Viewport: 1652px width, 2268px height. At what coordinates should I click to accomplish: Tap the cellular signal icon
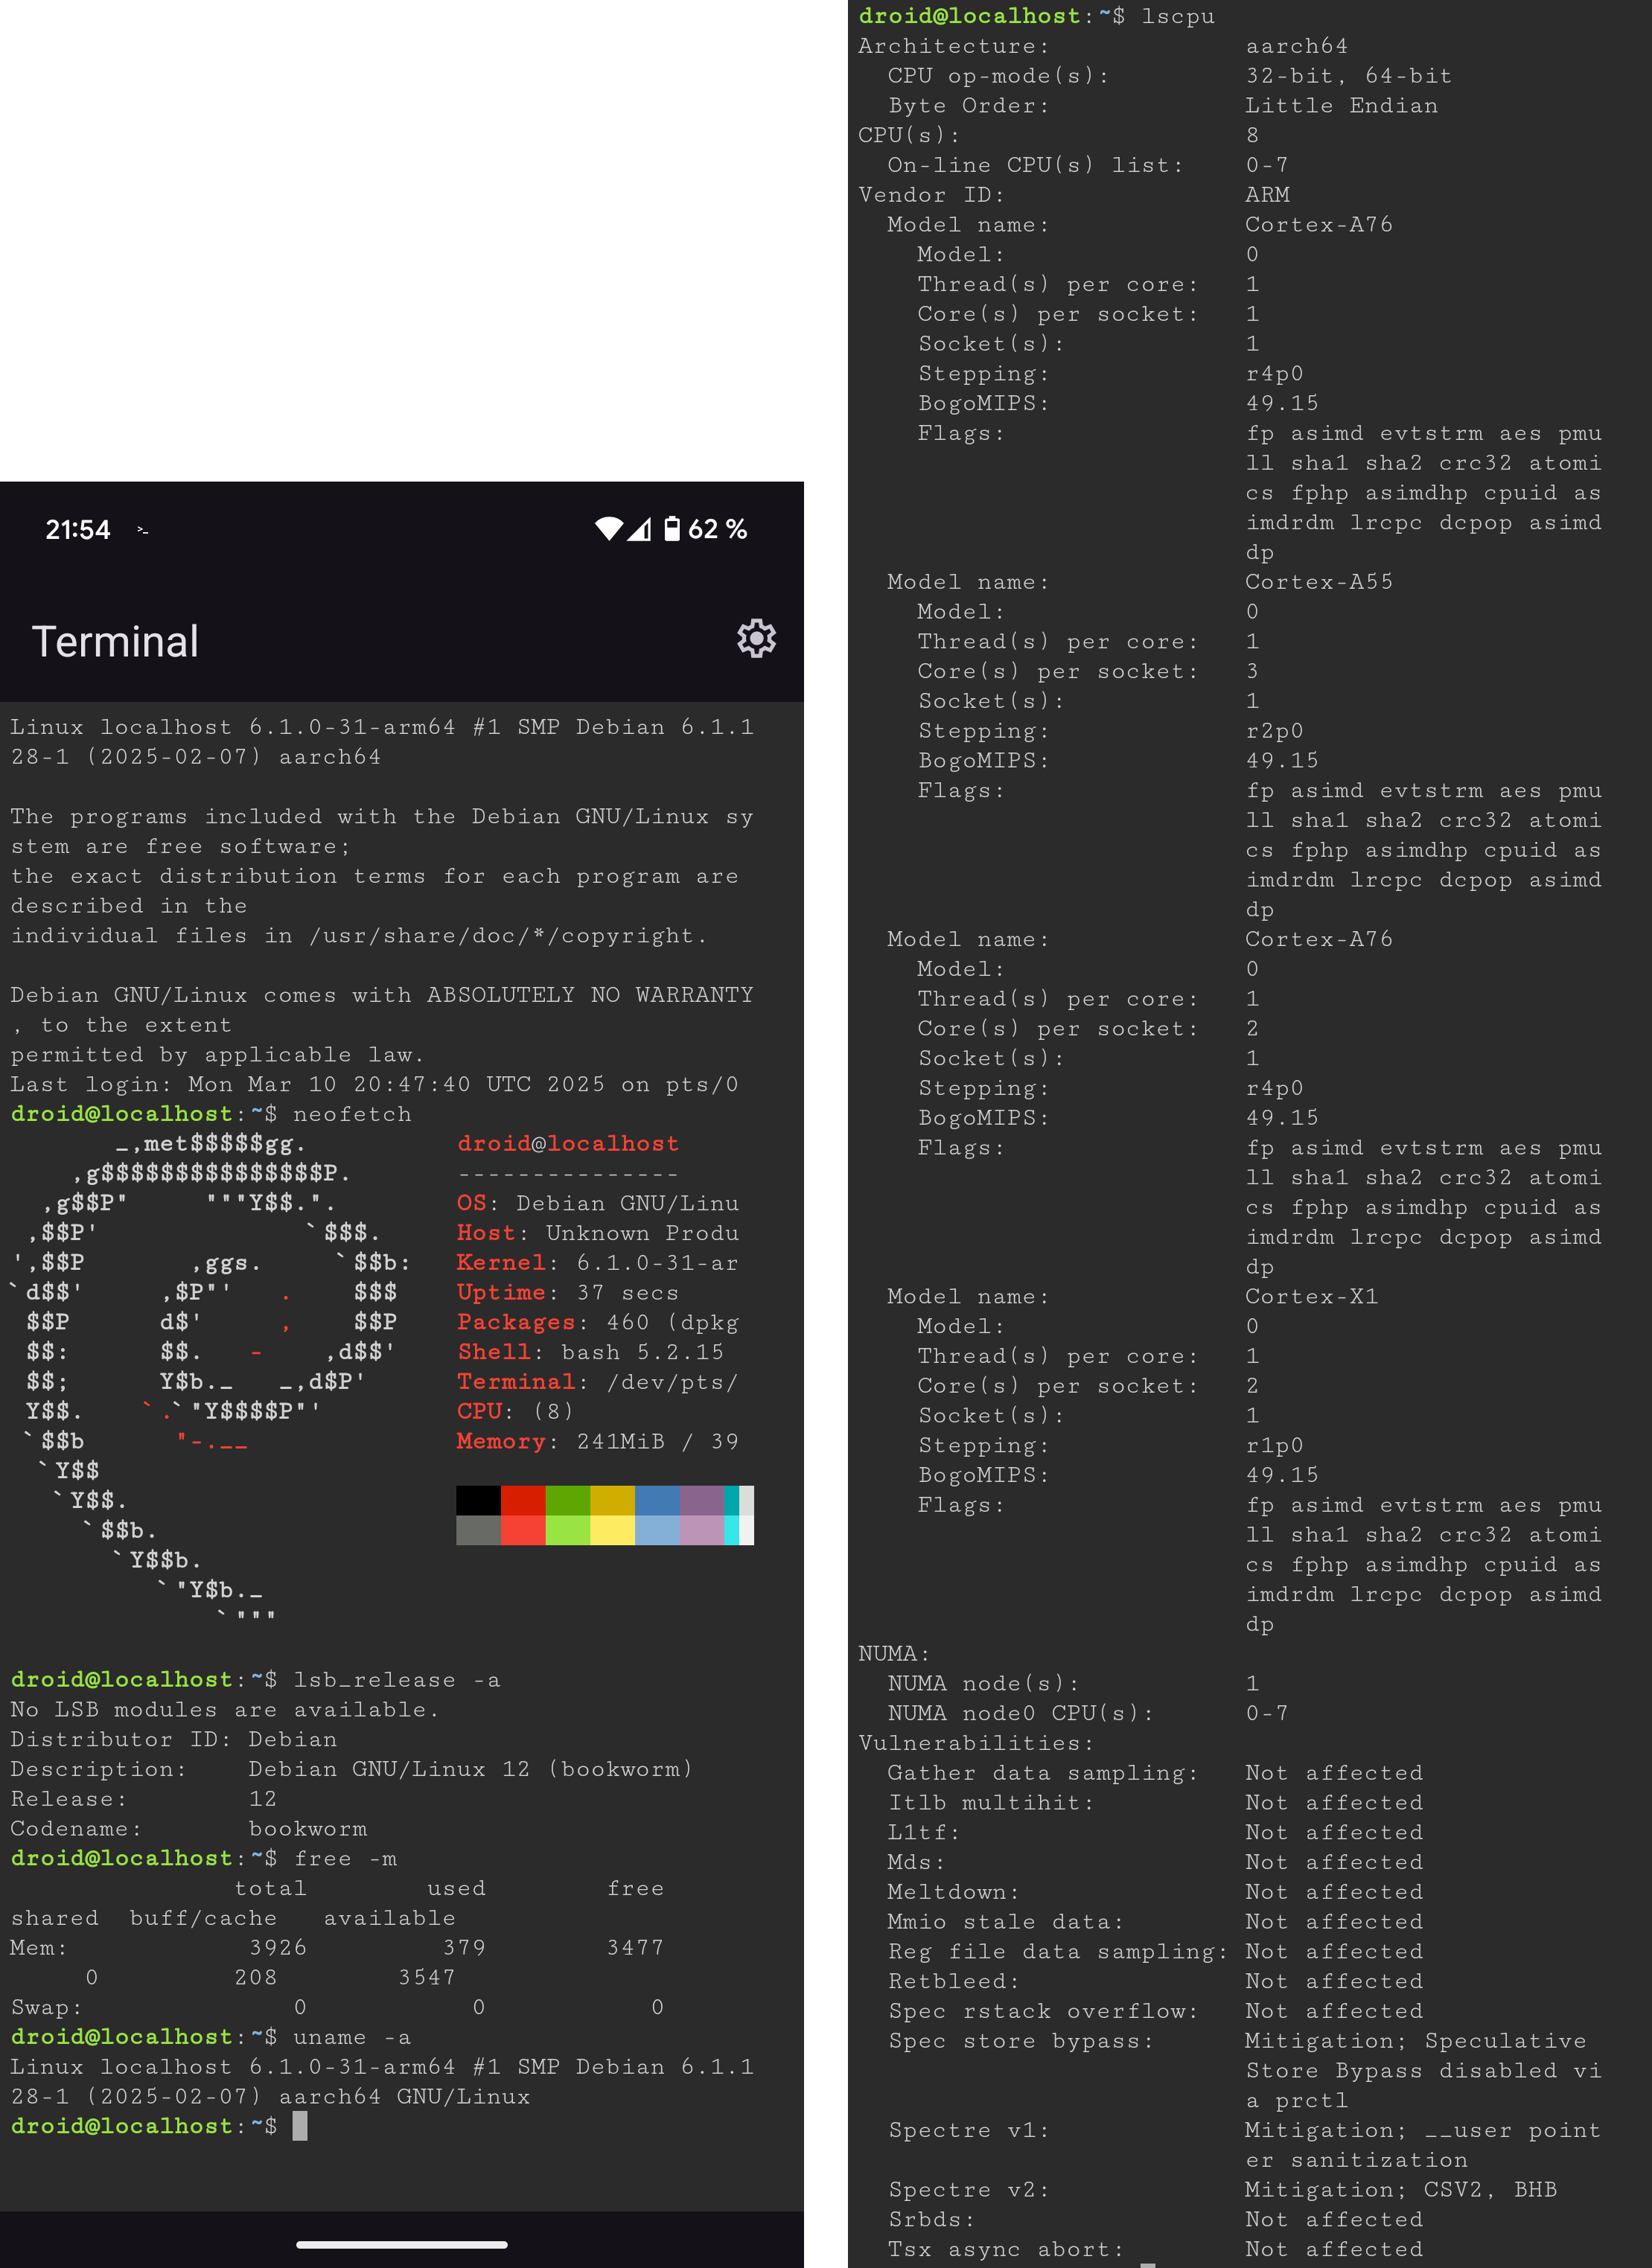[640, 529]
